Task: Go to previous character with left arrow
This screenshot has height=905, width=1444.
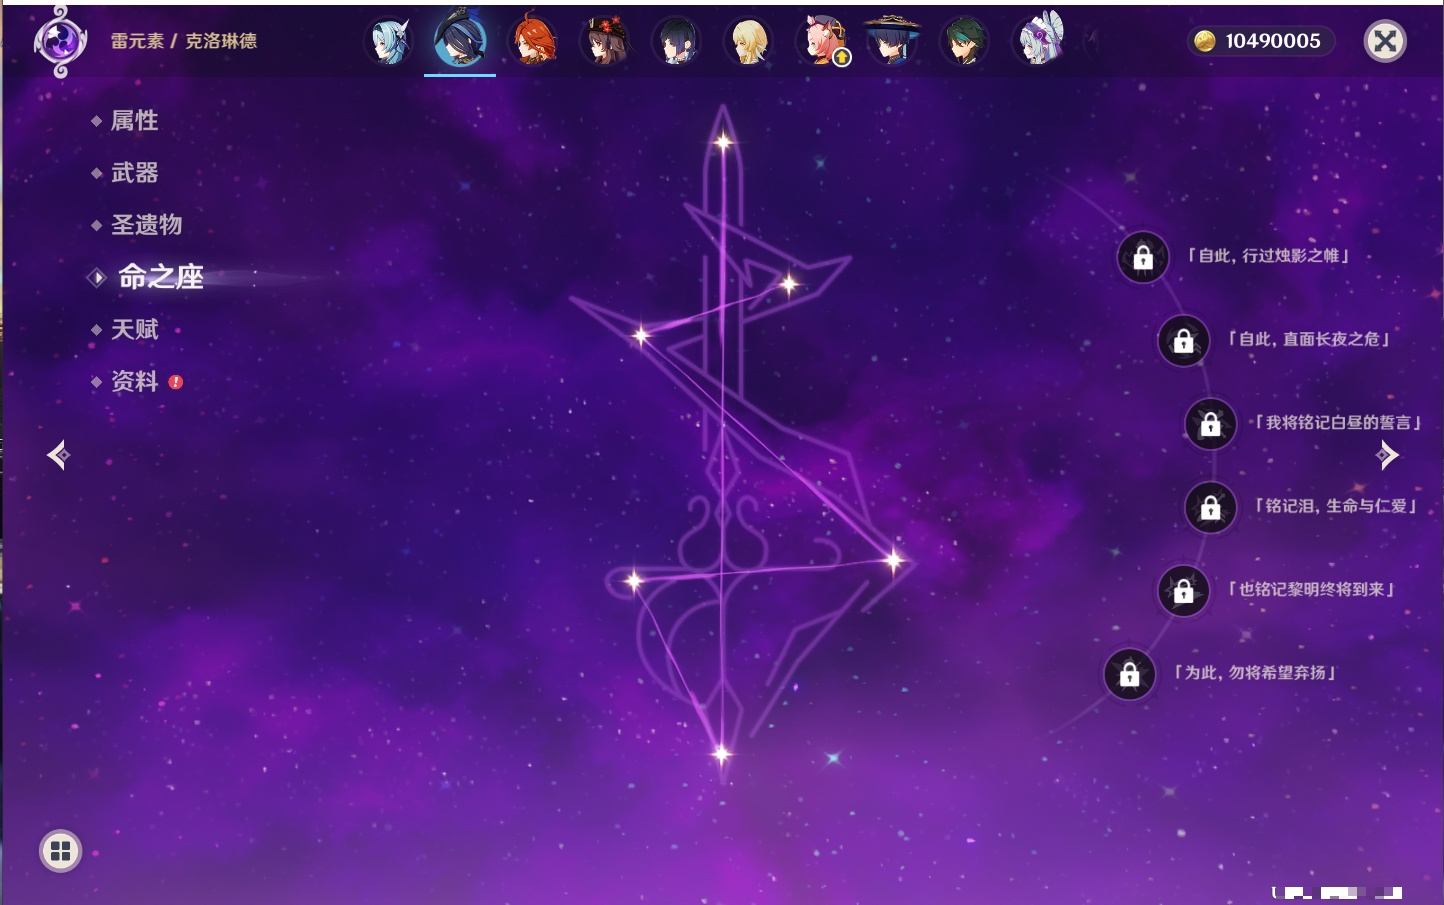Action: coord(58,455)
